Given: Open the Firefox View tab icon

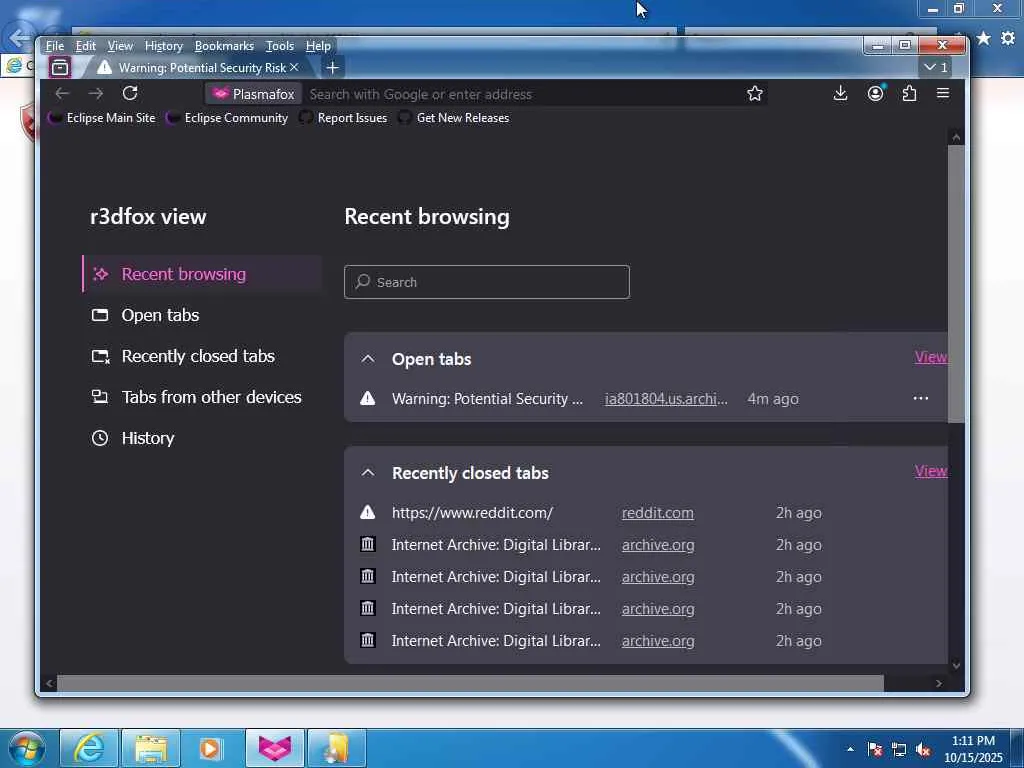Looking at the screenshot, I should [60, 67].
